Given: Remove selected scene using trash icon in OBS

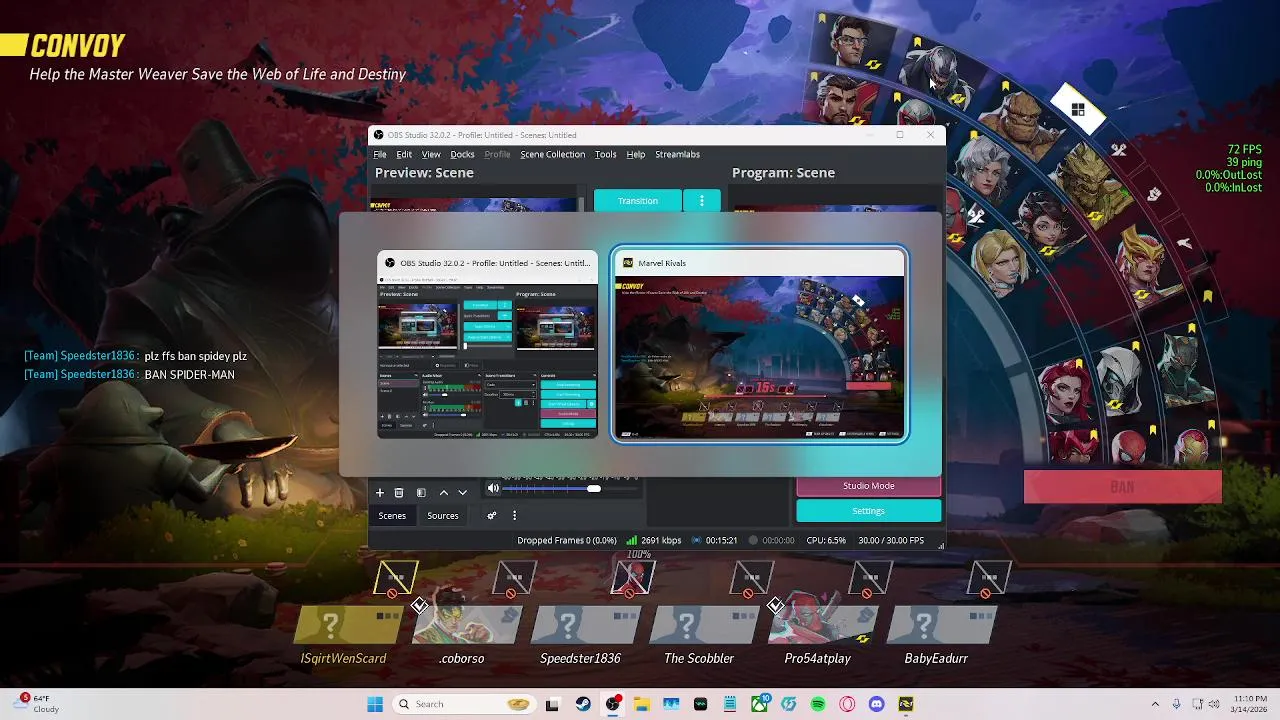Looking at the screenshot, I should (x=399, y=492).
